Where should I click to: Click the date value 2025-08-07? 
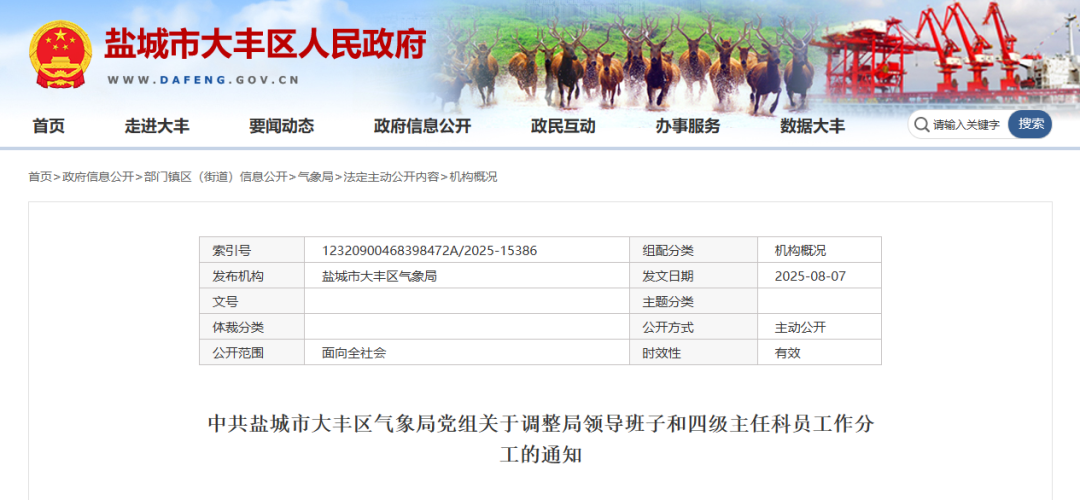(x=810, y=276)
